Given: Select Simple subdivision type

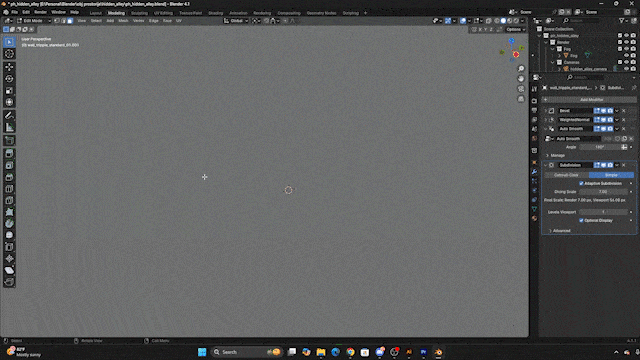Looking at the screenshot, I should point(611,175).
